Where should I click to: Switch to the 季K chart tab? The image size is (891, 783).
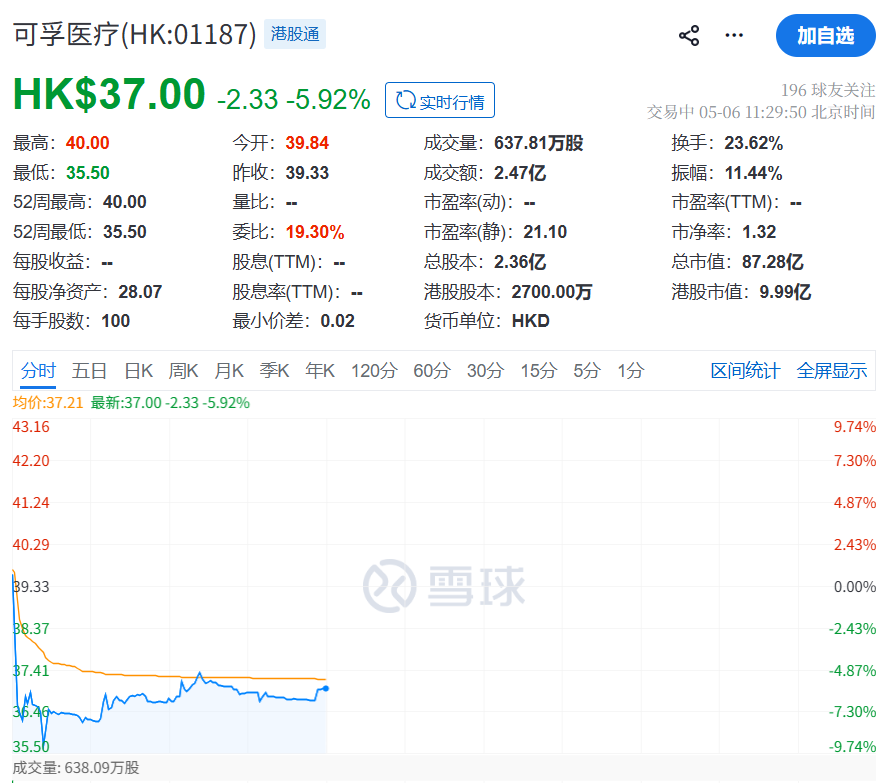(274, 370)
